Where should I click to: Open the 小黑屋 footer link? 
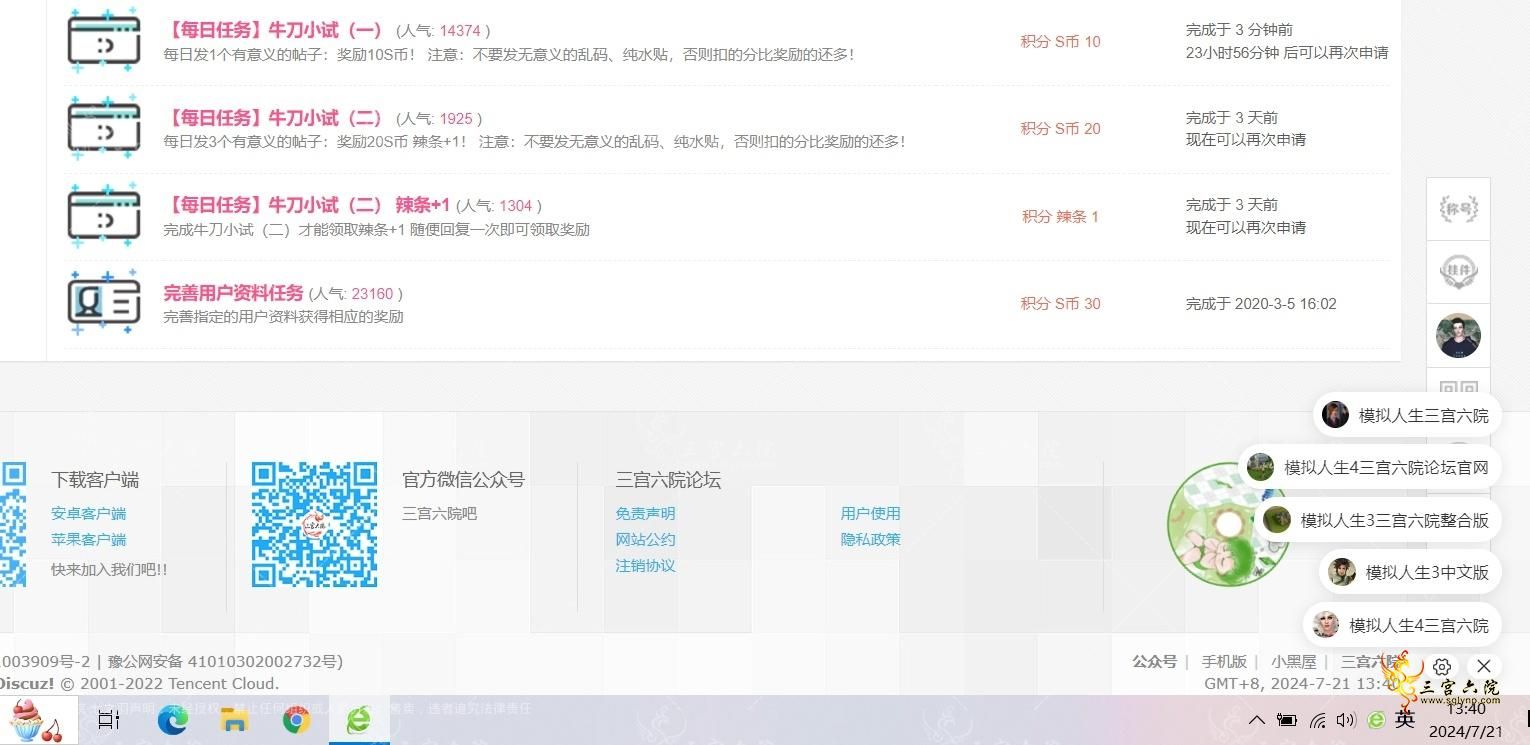tap(1294, 661)
